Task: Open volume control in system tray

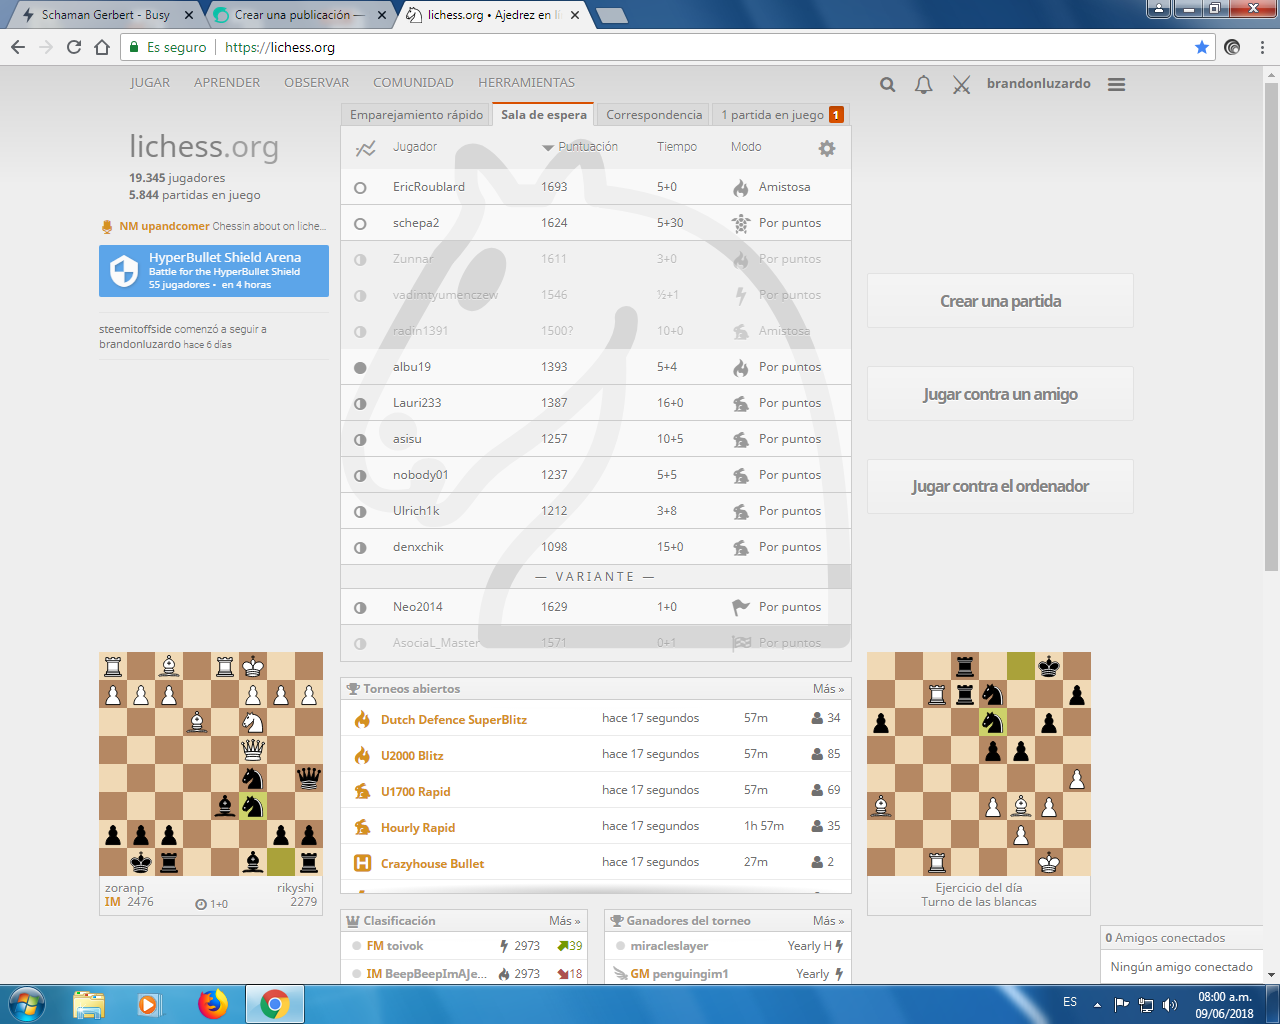Action: (x=1171, y=1004)
